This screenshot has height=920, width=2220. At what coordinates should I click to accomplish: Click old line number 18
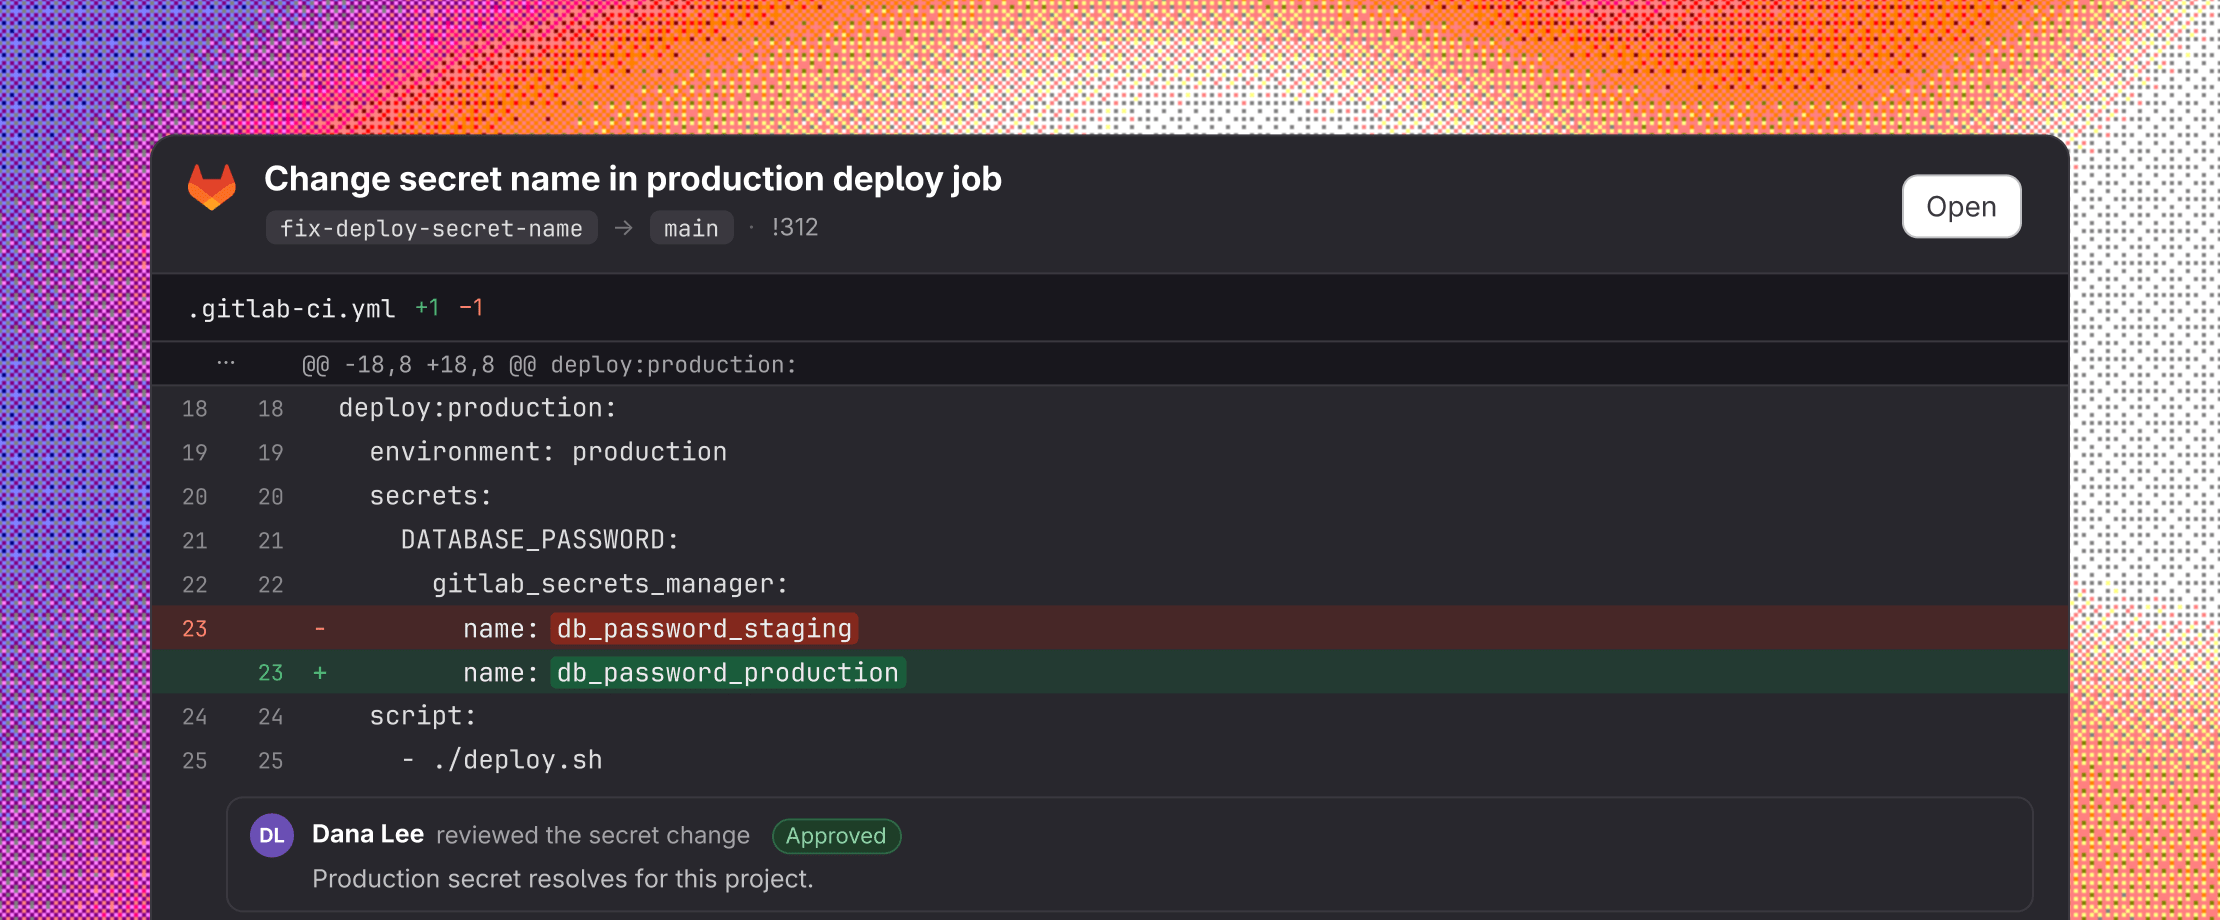point(195,409)
